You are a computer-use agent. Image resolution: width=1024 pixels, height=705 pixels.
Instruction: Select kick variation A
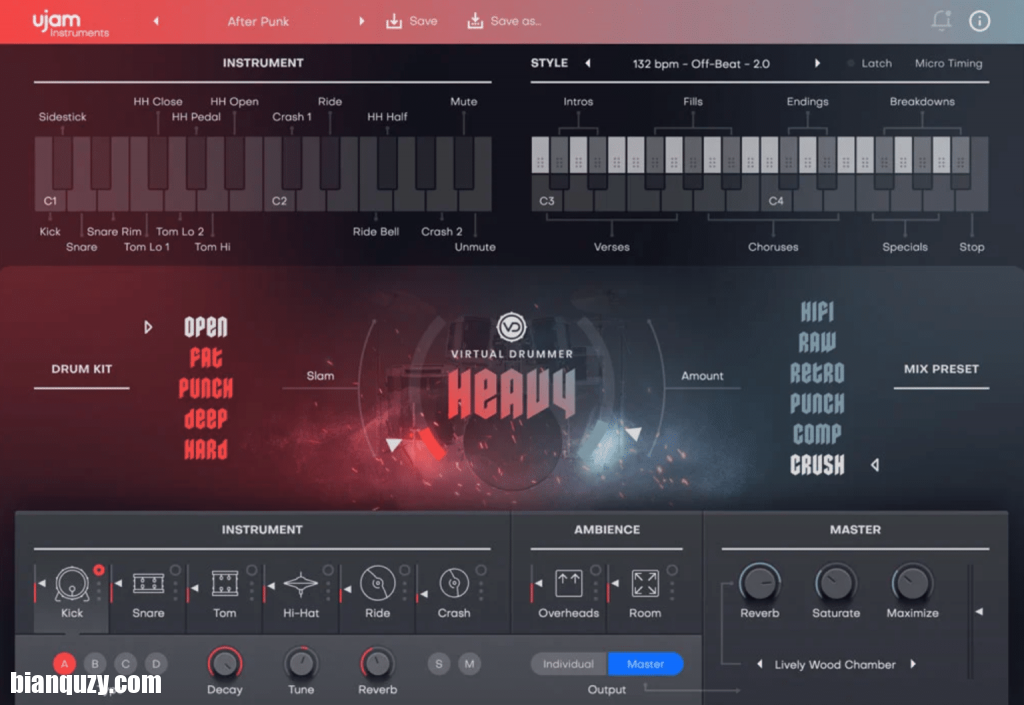click(x=64, y=664)
